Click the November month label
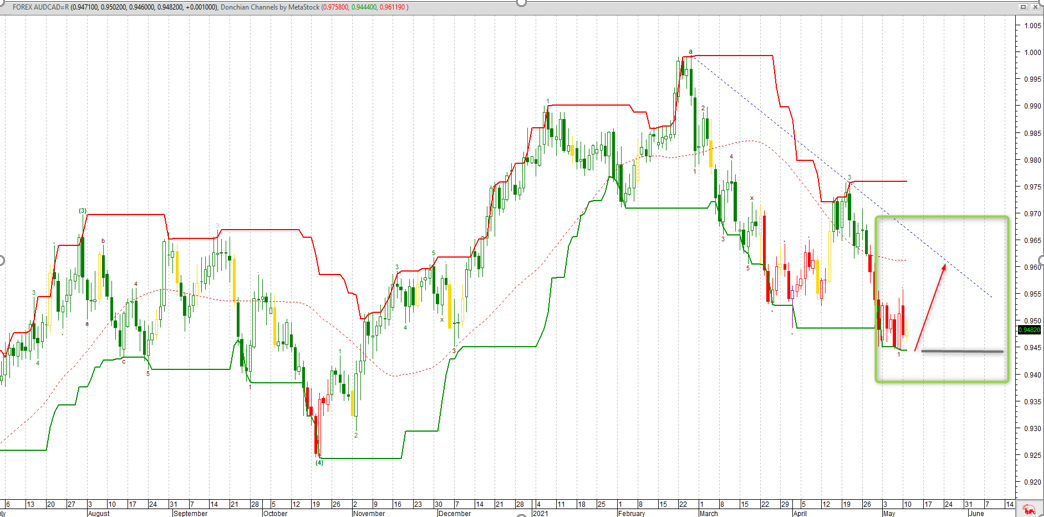Image resolution: width=1044 pixels, height=517 pixels. [x=368, y=513]
